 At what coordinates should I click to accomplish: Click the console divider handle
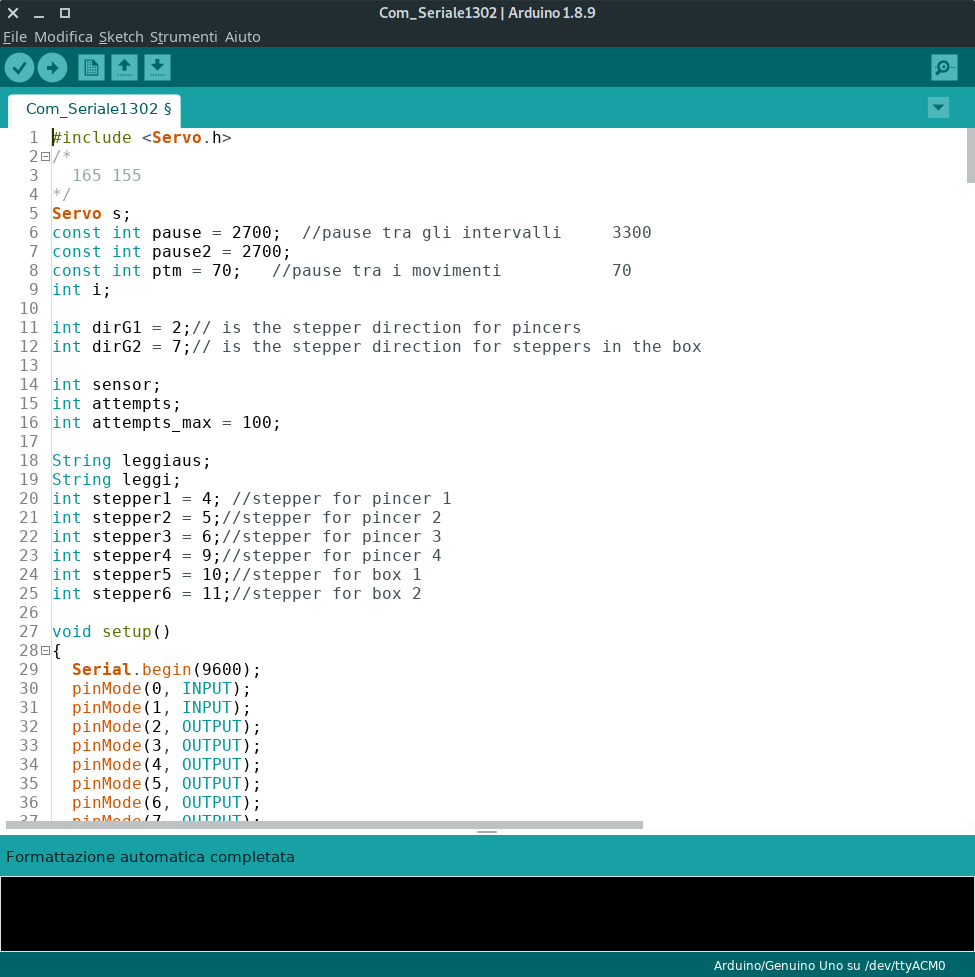coord(487,832)
